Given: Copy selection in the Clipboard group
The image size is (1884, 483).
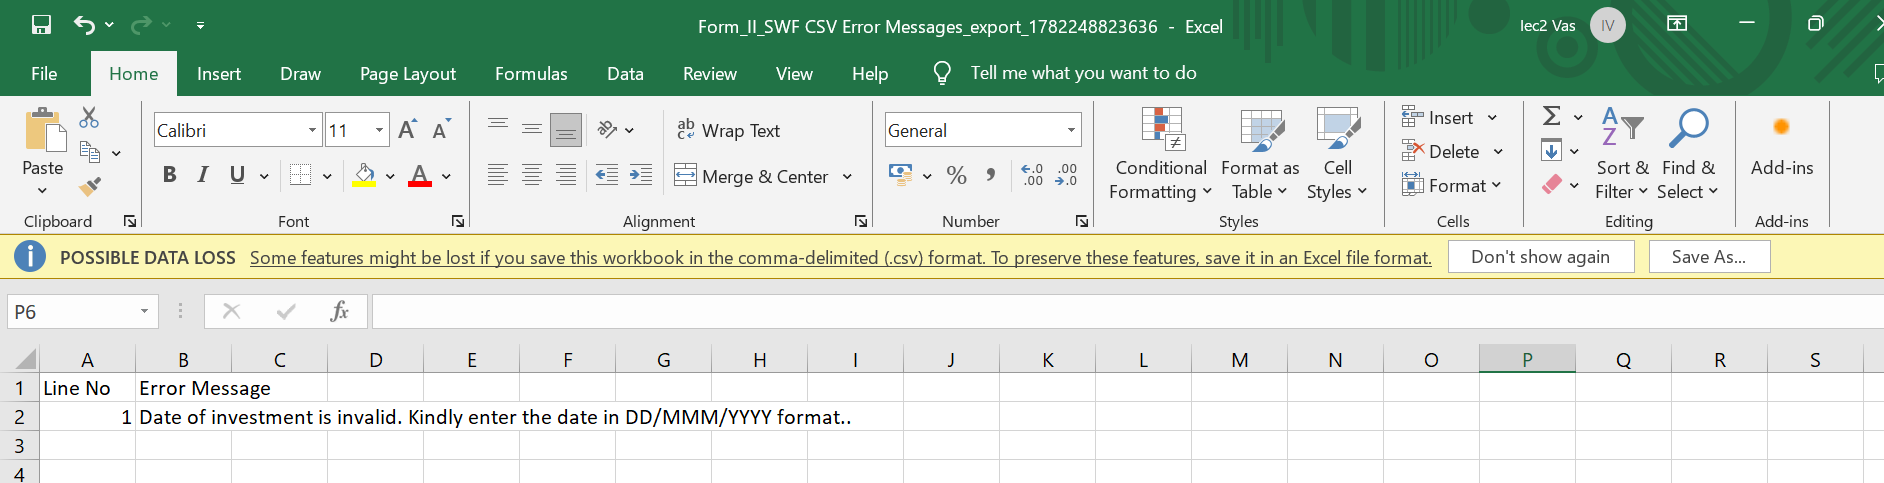Looking at the screenshot, I should 89,152.
